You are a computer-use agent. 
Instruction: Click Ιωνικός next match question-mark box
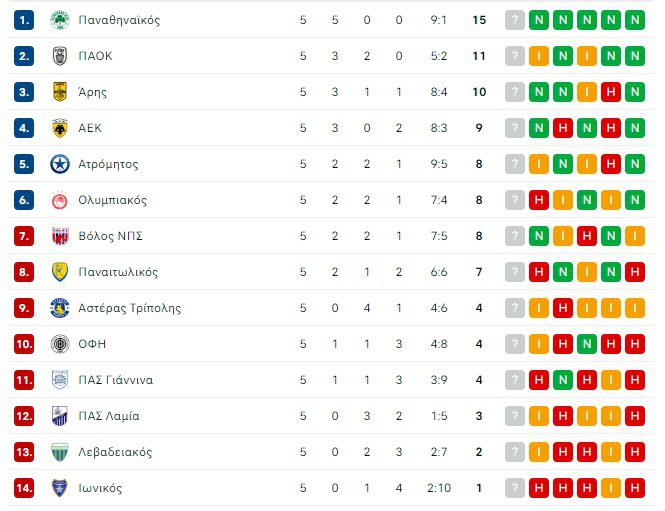(515, 488)
